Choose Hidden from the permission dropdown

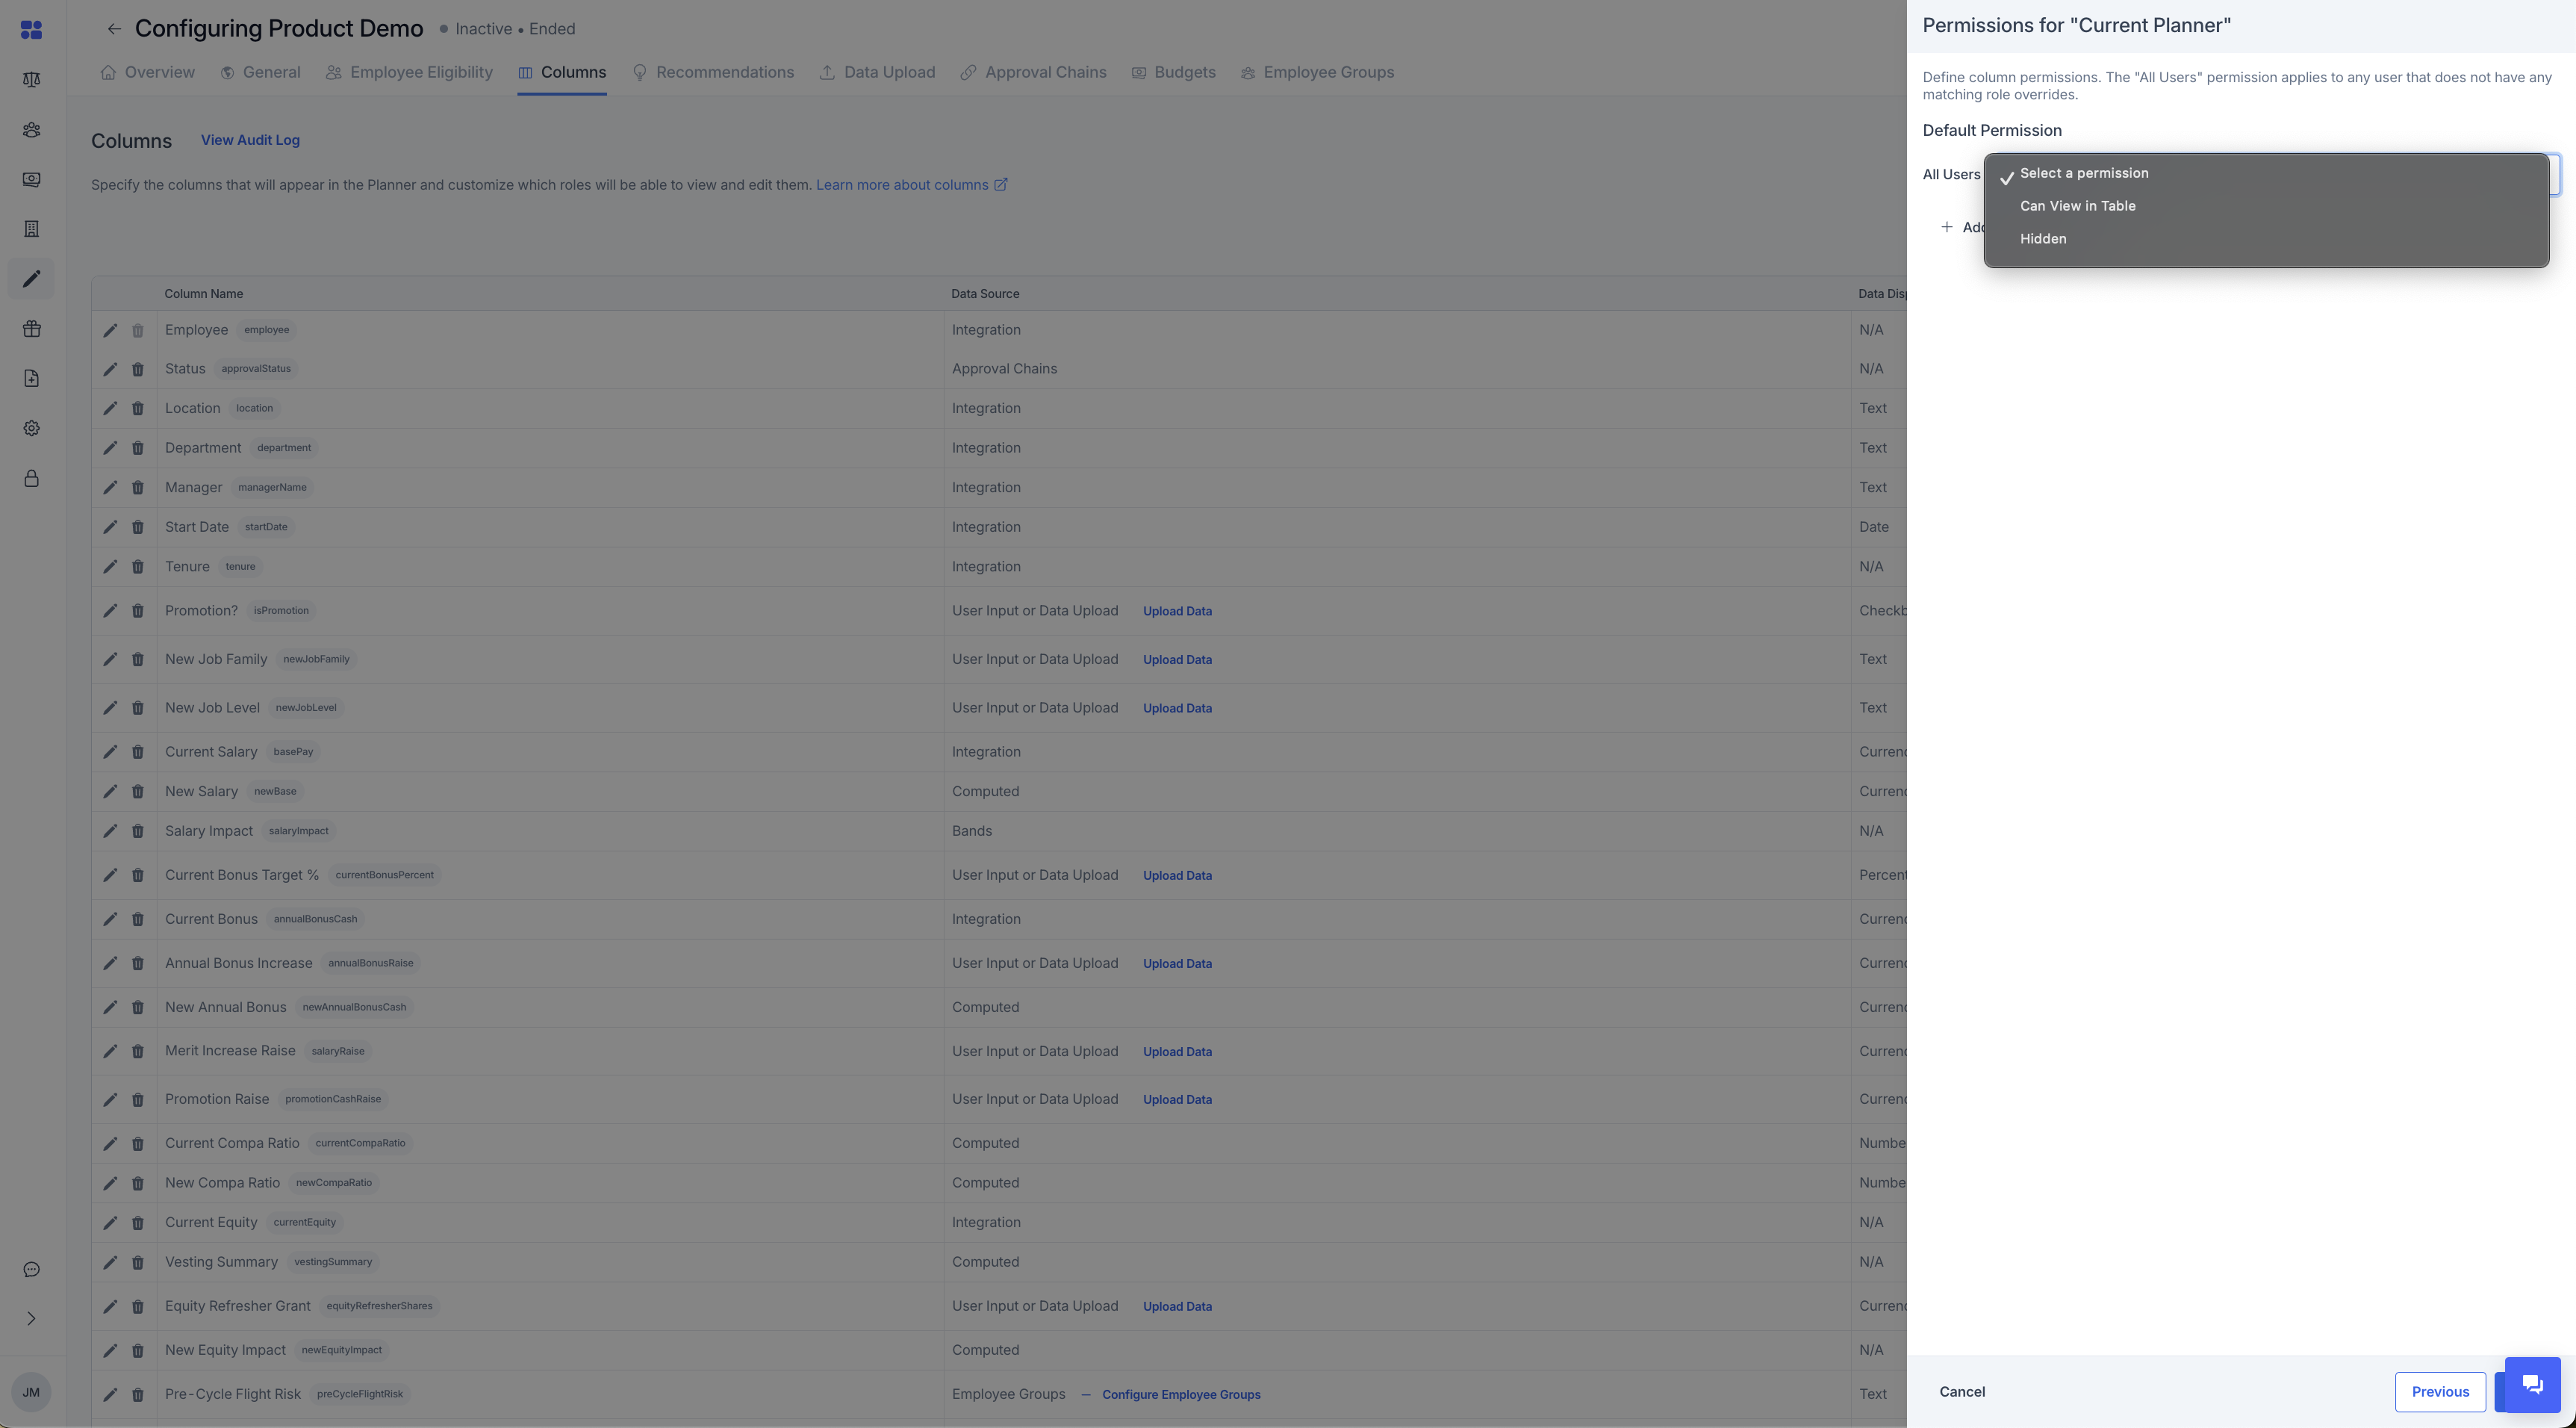(x=2043, y=238)
